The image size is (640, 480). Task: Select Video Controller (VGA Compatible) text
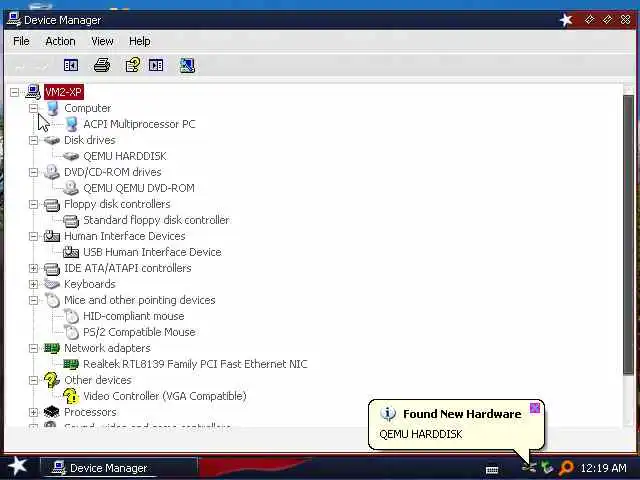tap(165, 396)
